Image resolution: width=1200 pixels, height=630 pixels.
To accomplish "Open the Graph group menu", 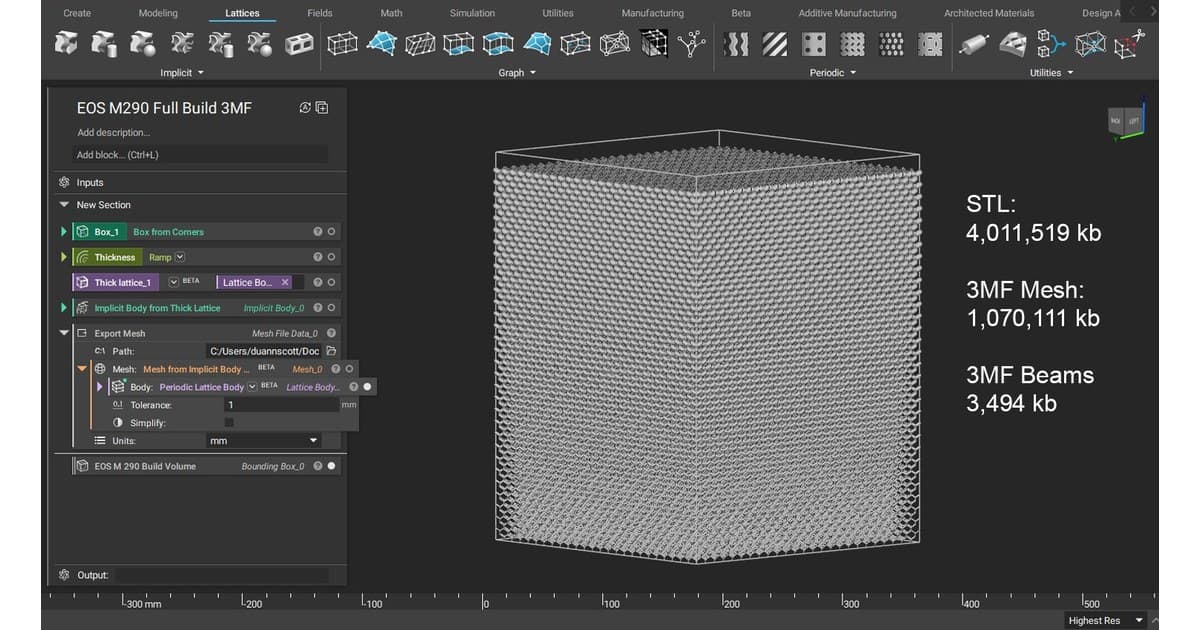I will 518,73.
